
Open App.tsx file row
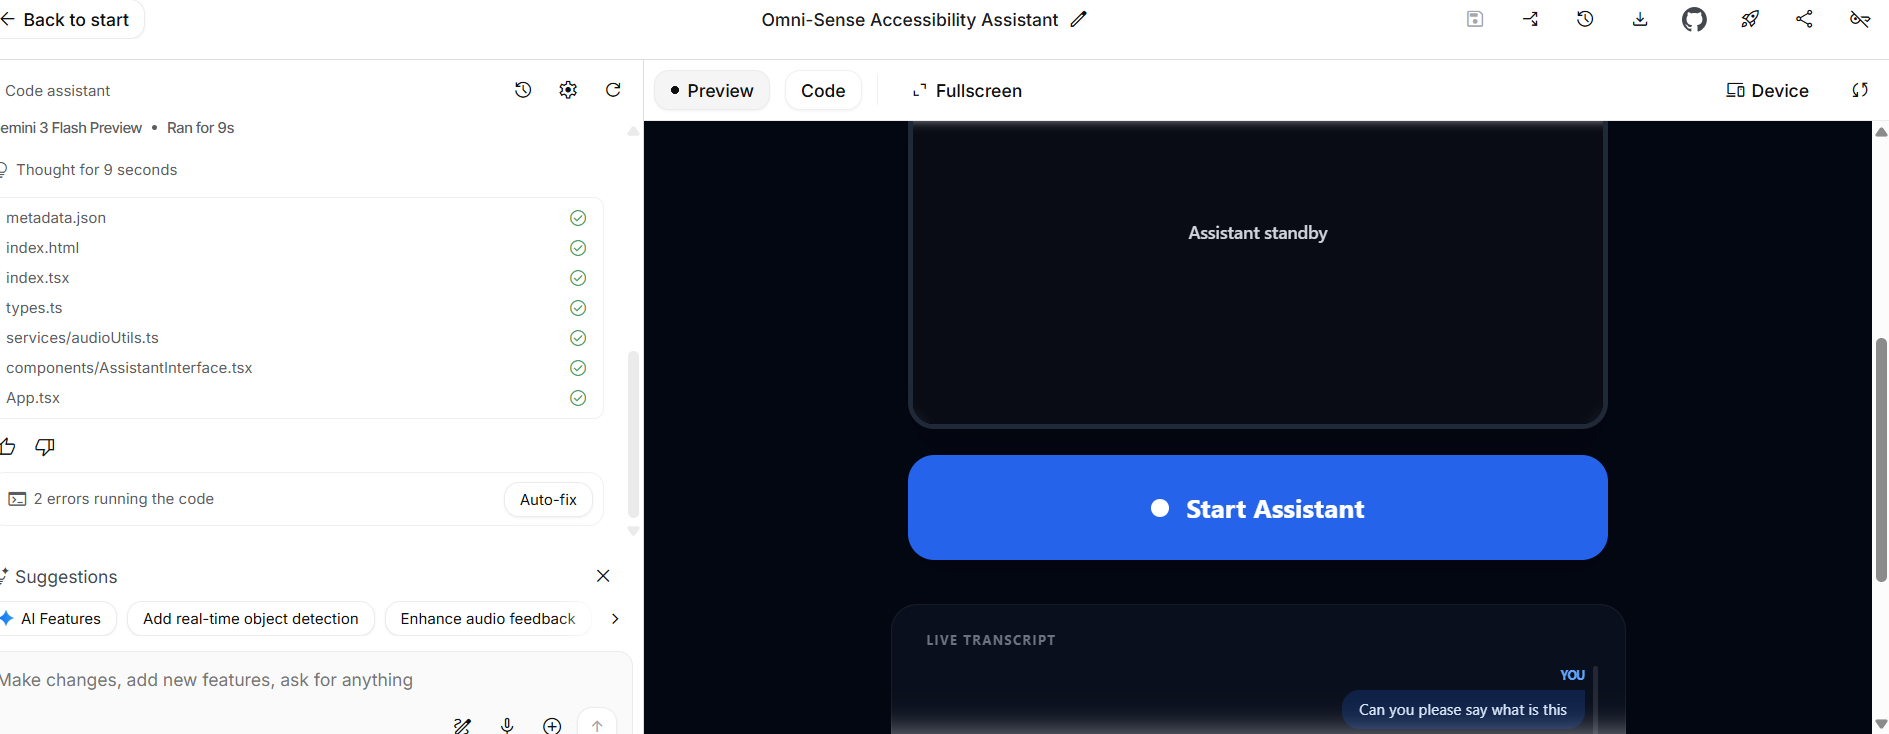pos(296,398)
